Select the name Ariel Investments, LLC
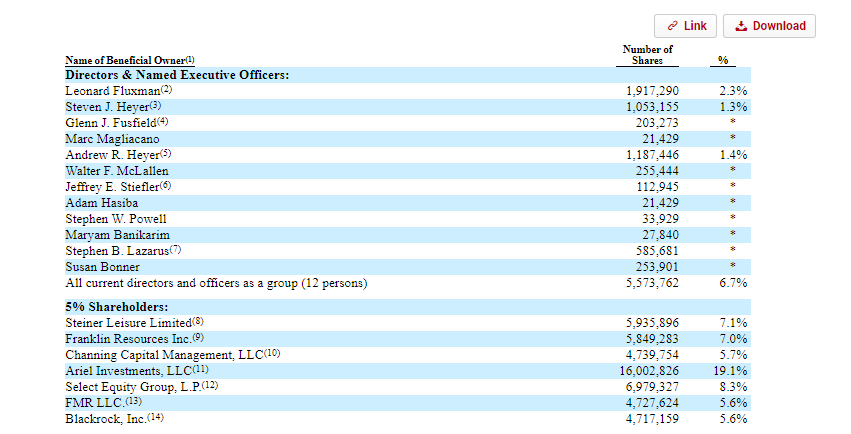 coord(129,371)
